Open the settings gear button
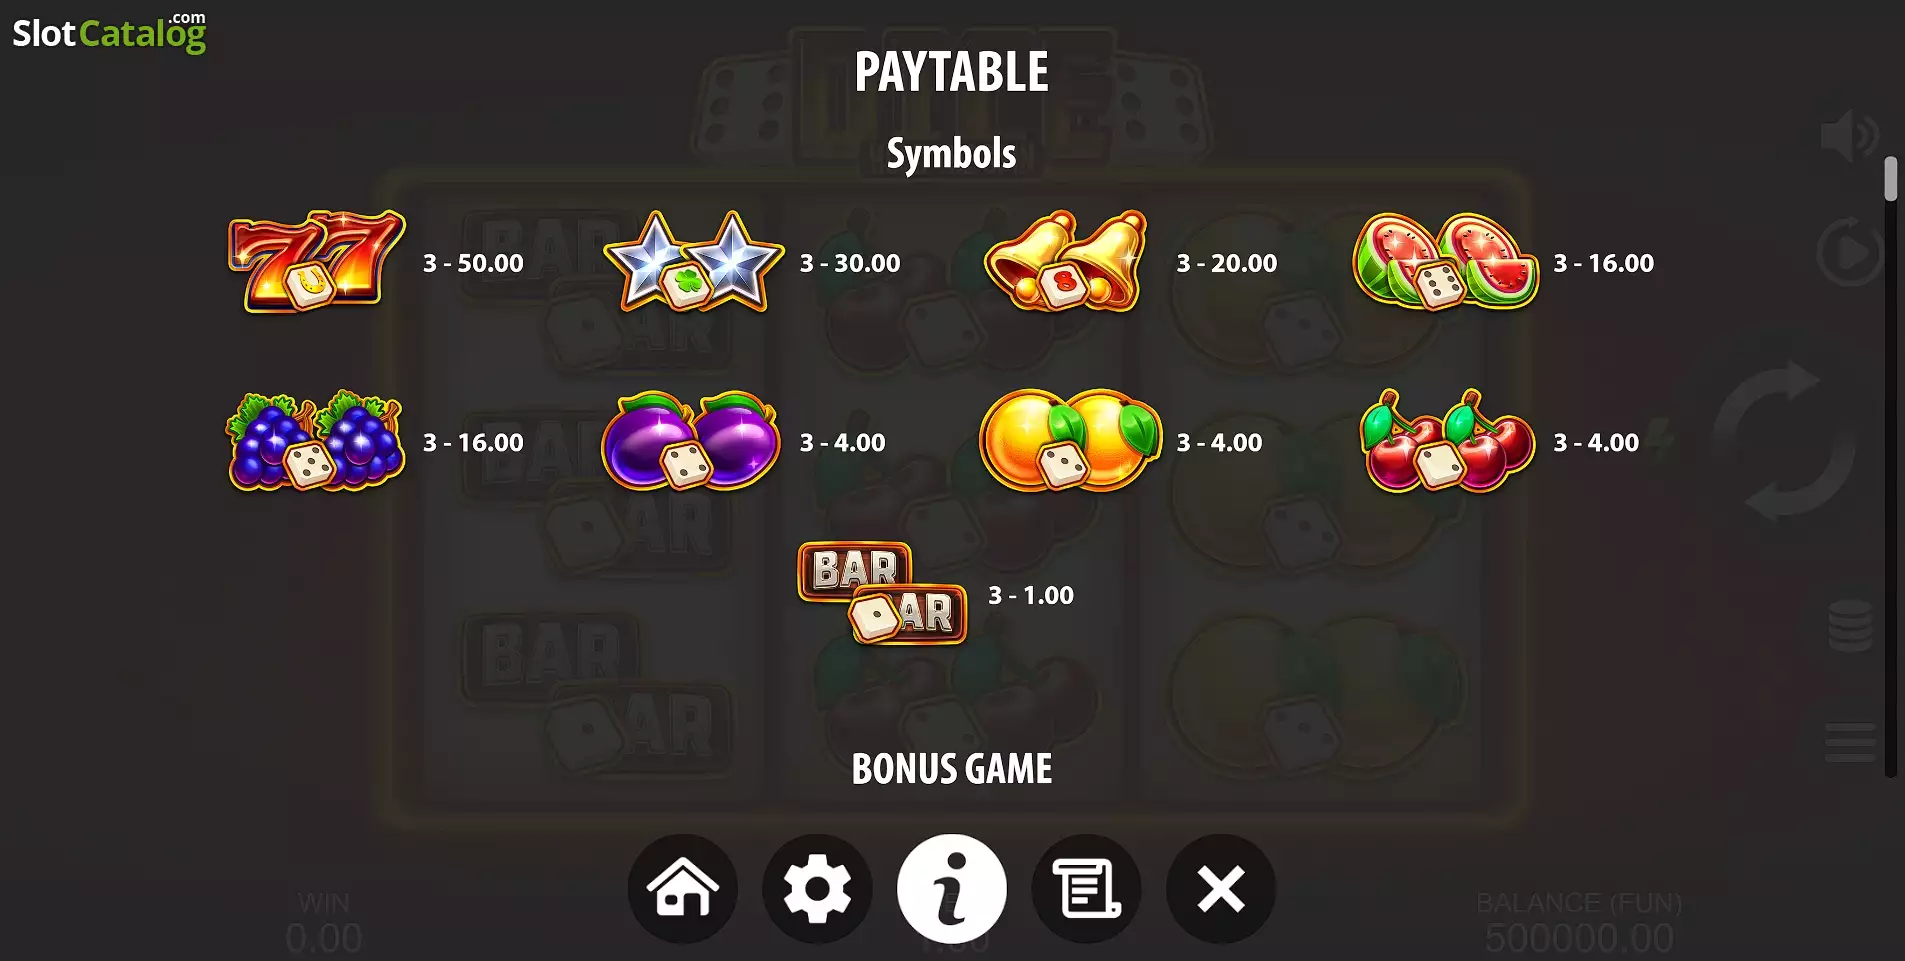Viewport: 1905px width, 961px height. [817, 888]
